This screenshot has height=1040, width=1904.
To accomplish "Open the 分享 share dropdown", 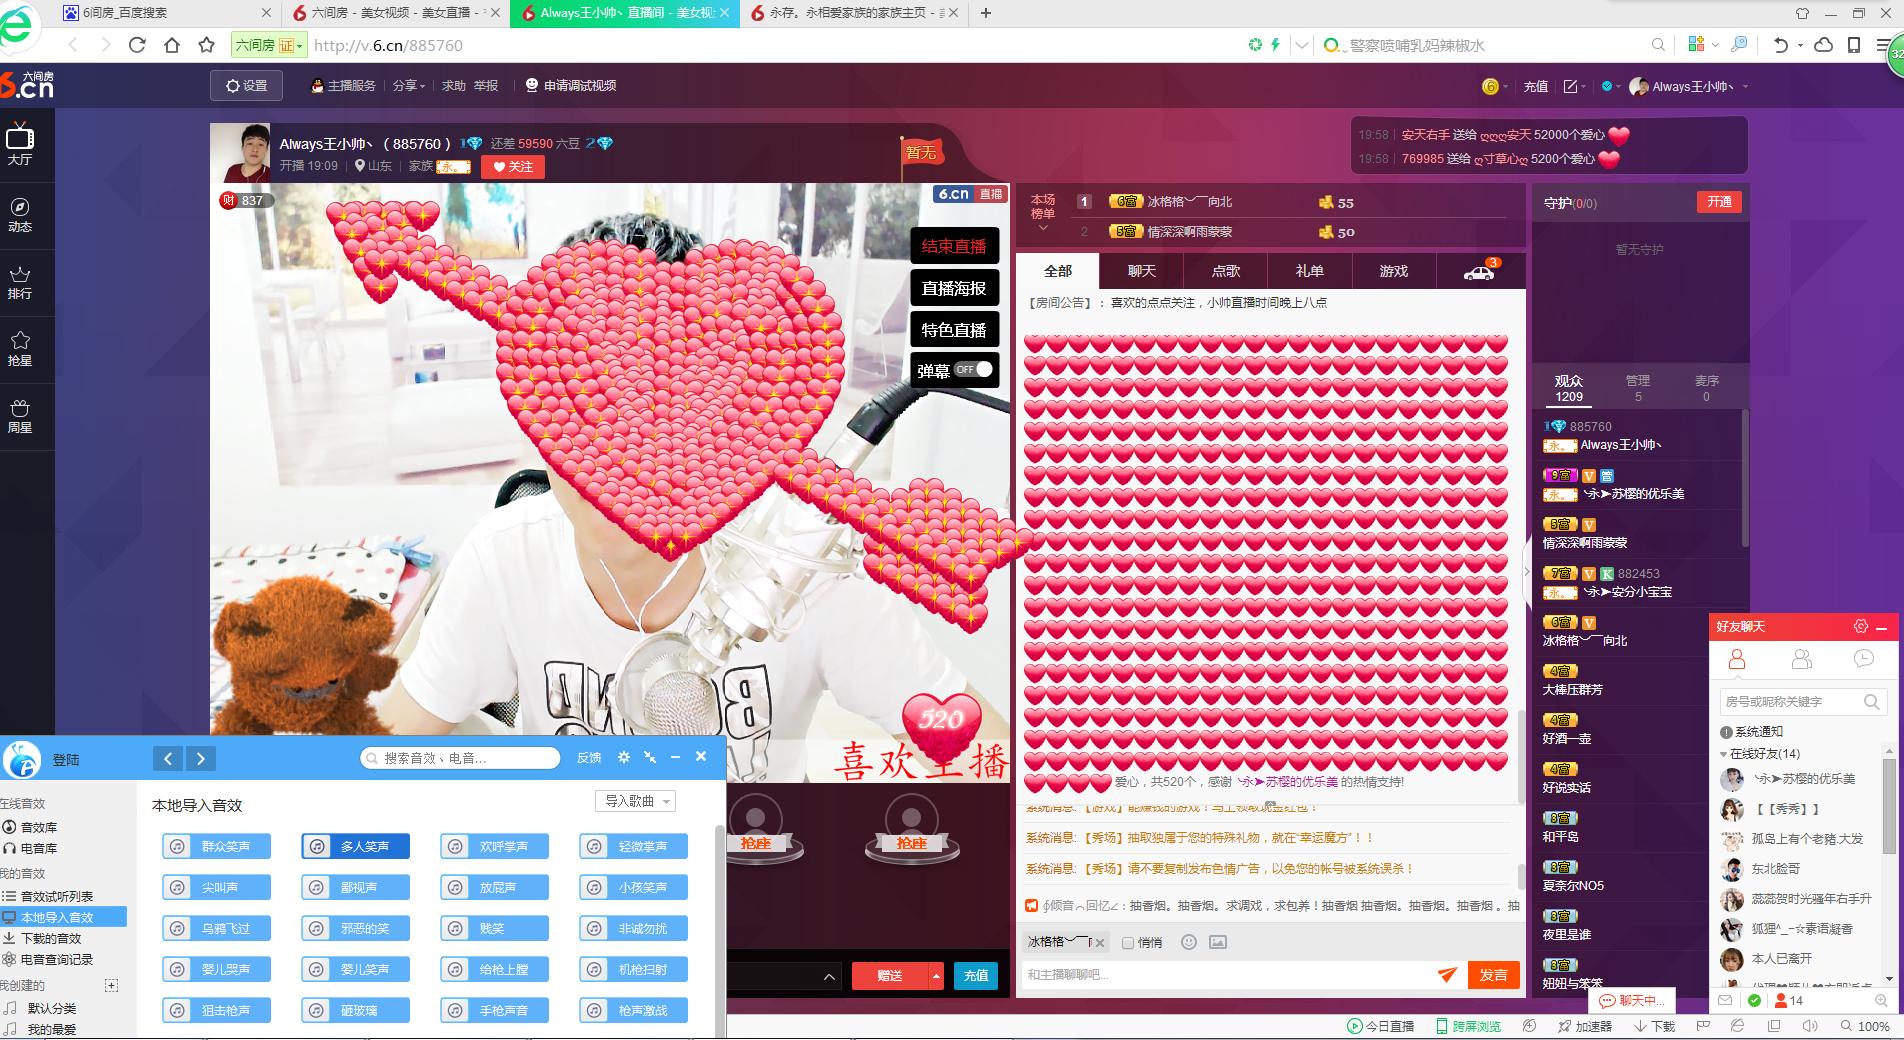I will coord(408,86).
